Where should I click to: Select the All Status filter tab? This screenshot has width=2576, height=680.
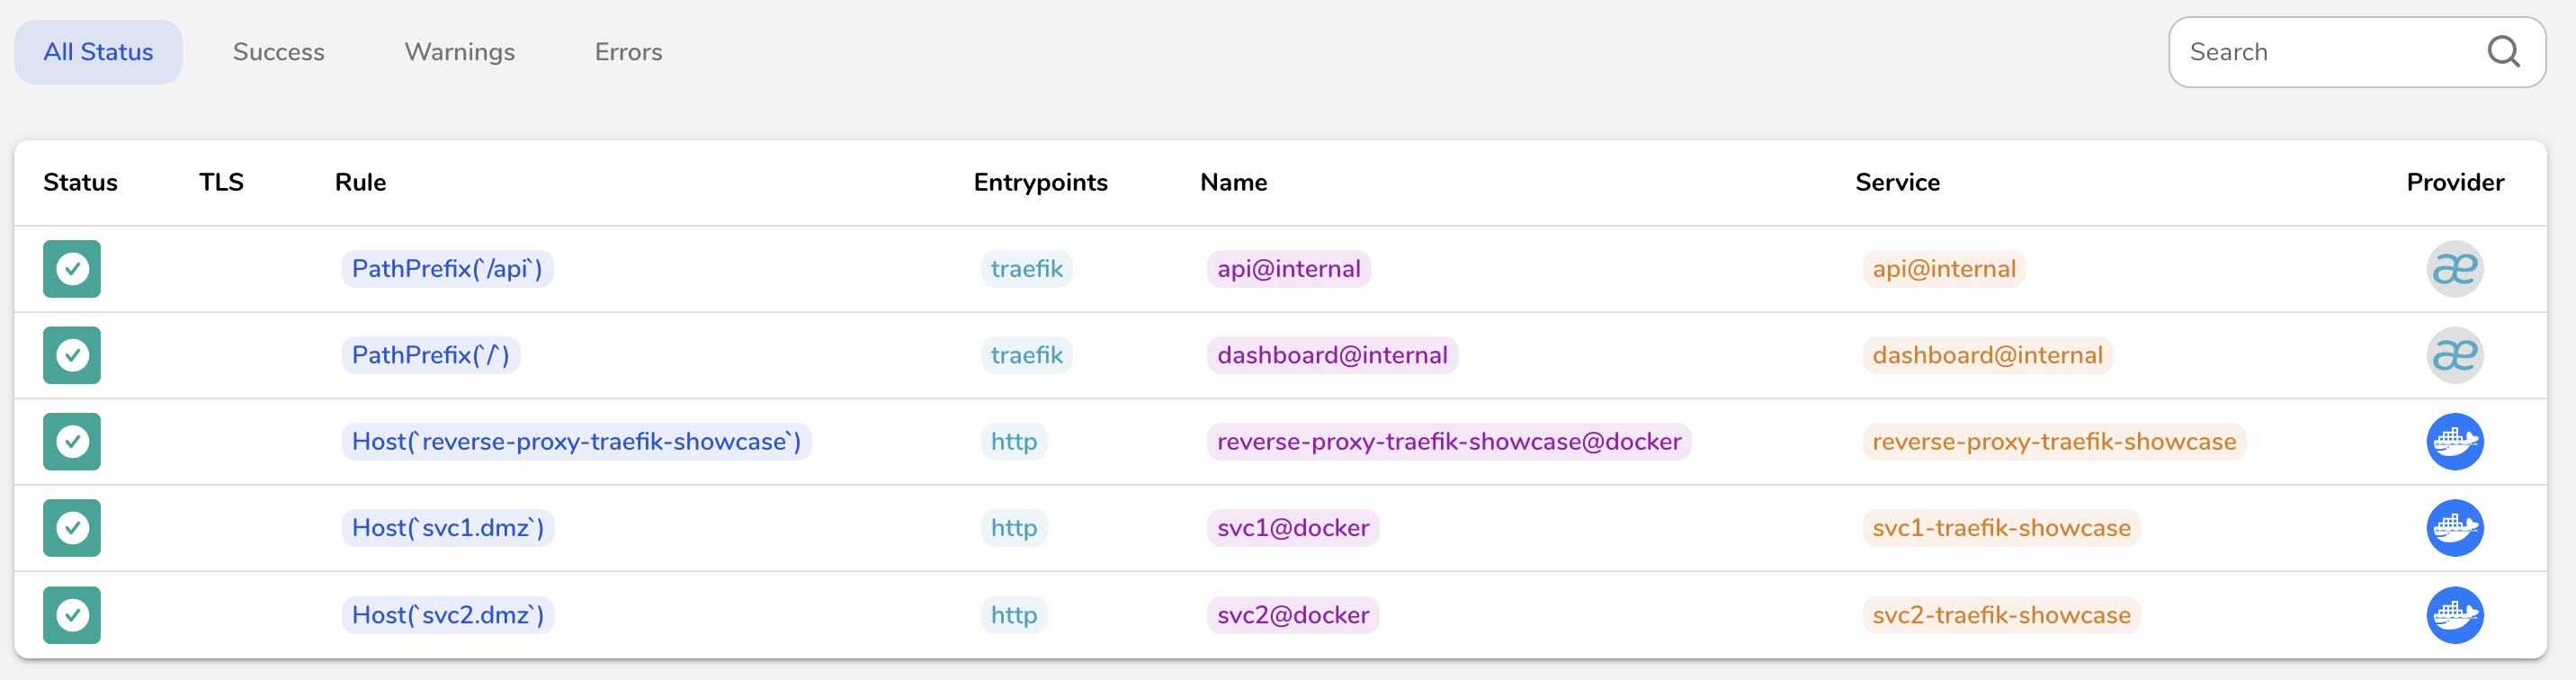tap(98, 52)
